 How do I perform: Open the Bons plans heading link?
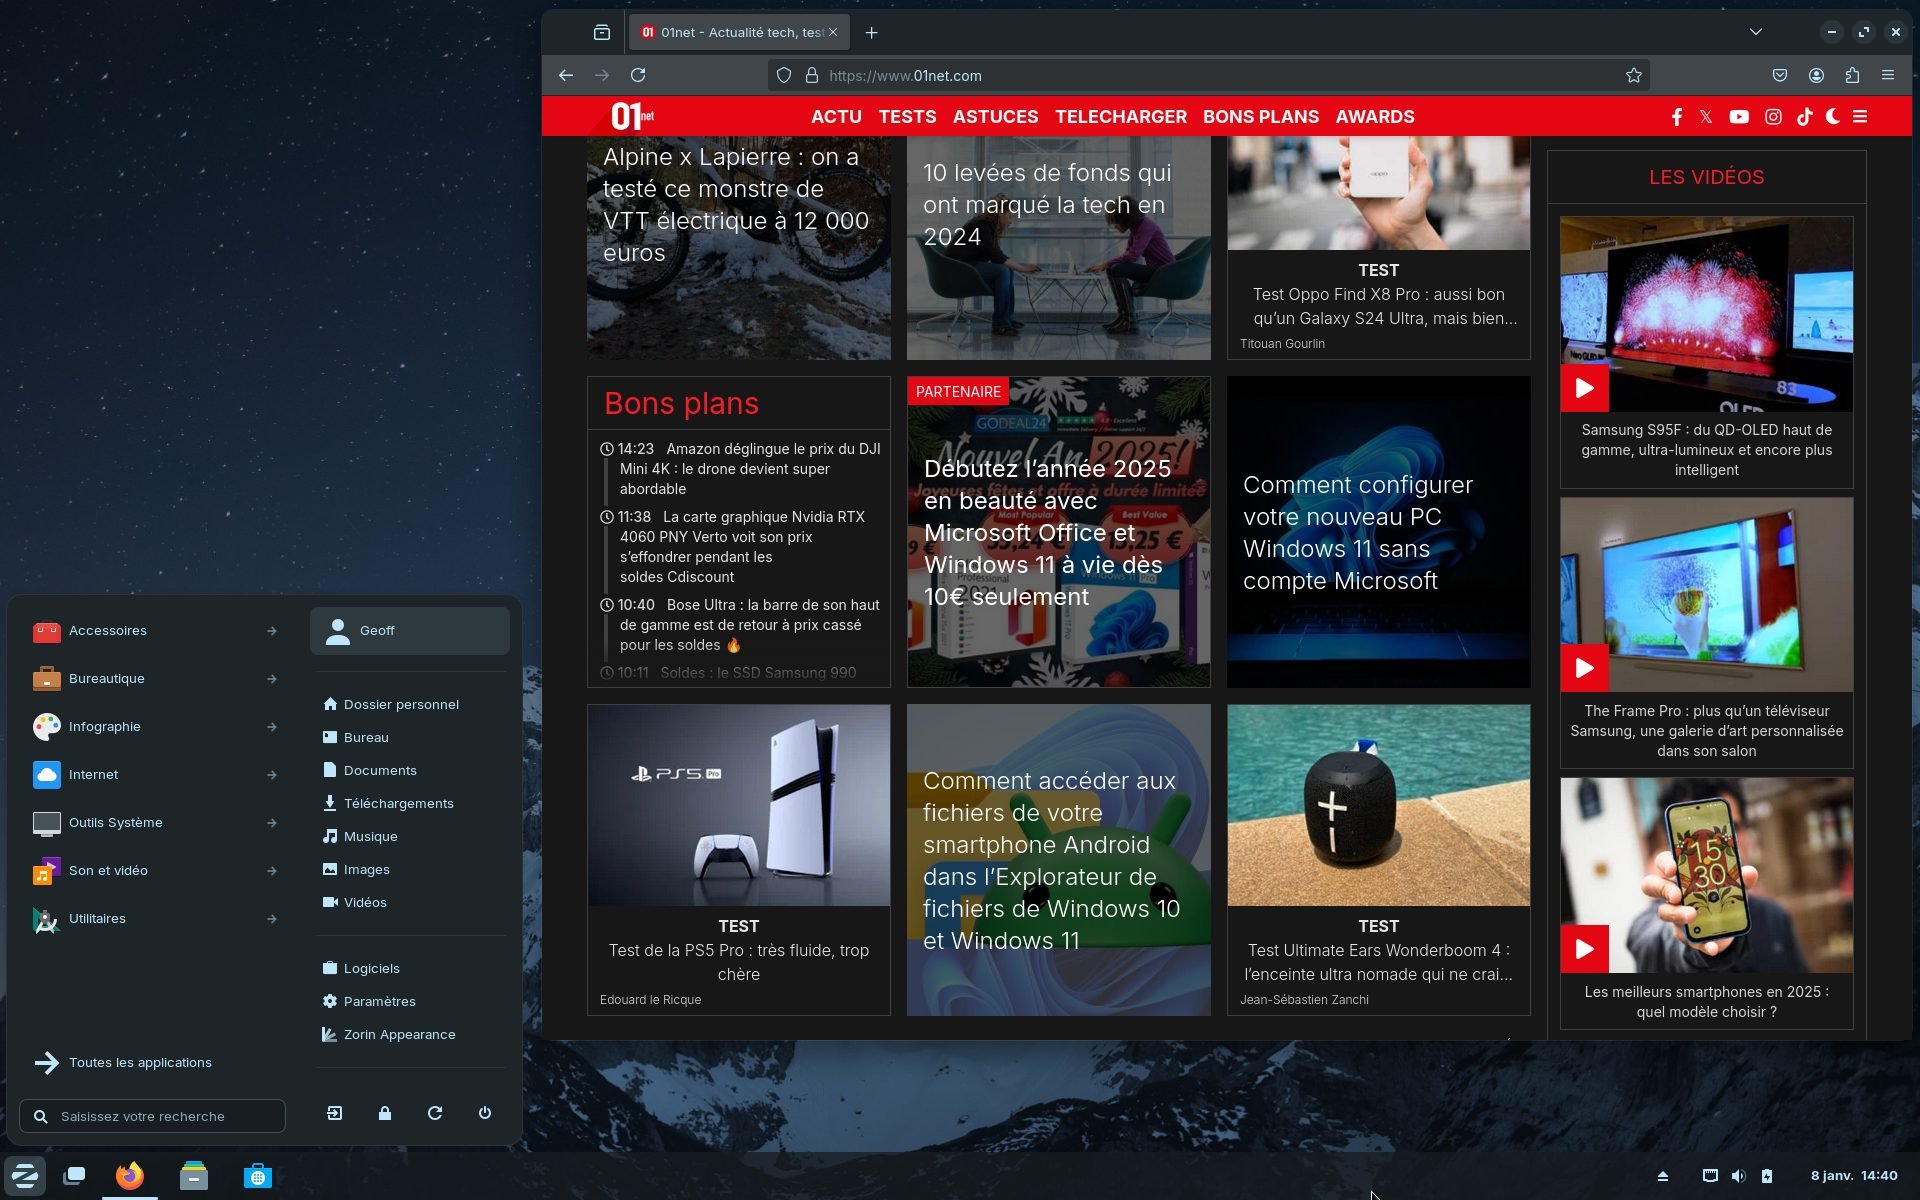pyautogui.click(x=681, y=403)
